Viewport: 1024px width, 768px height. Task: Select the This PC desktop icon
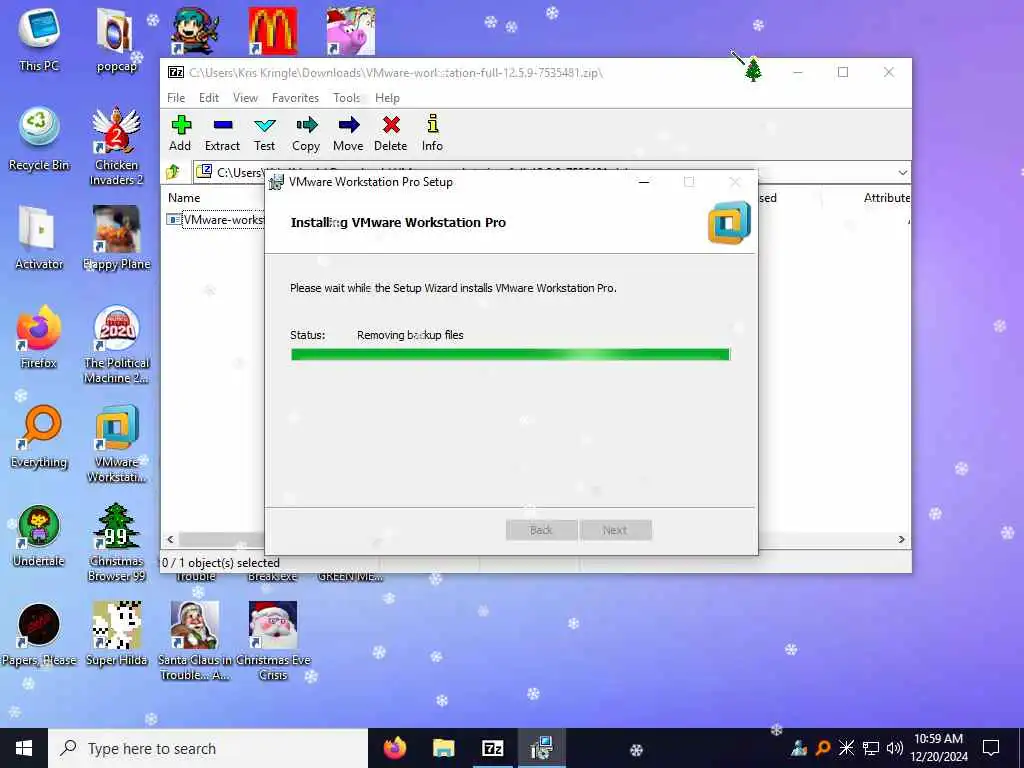pos(39,40)
